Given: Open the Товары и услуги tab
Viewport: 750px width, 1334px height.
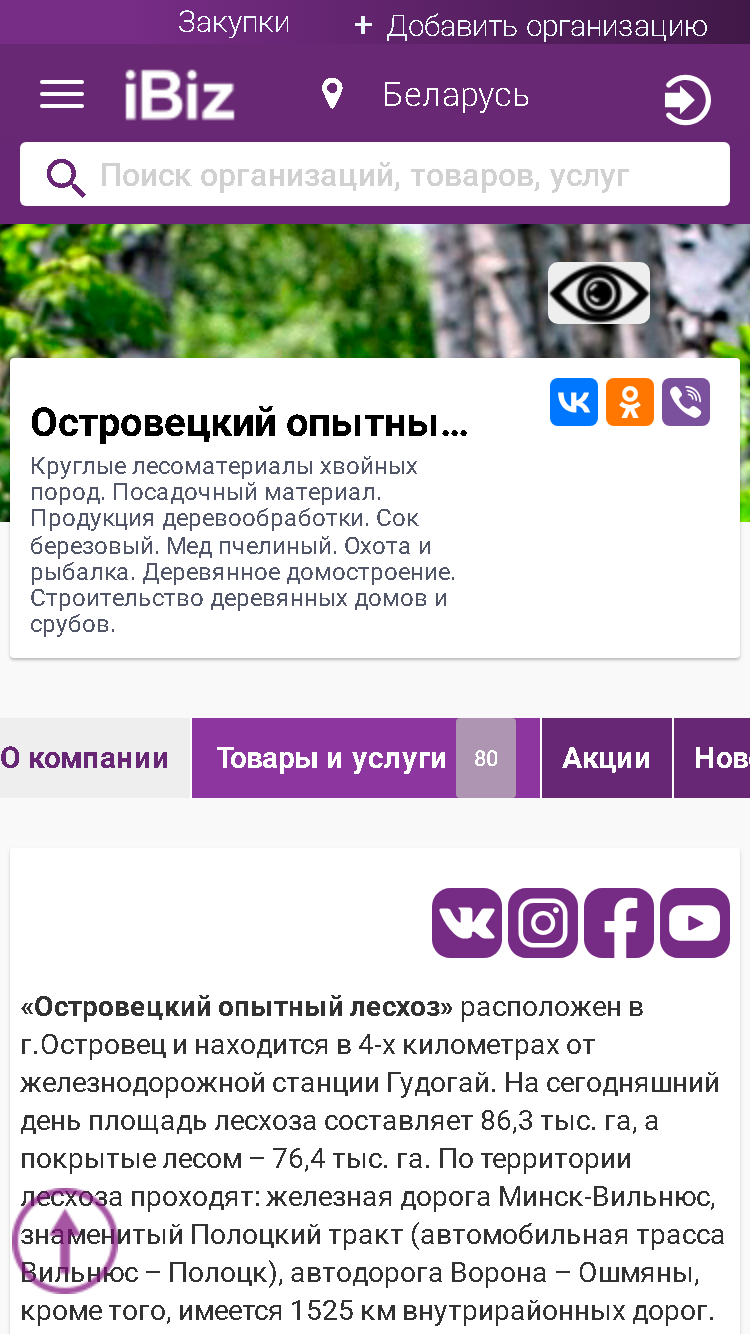Looking at the screenshot, I should (366, 758).
